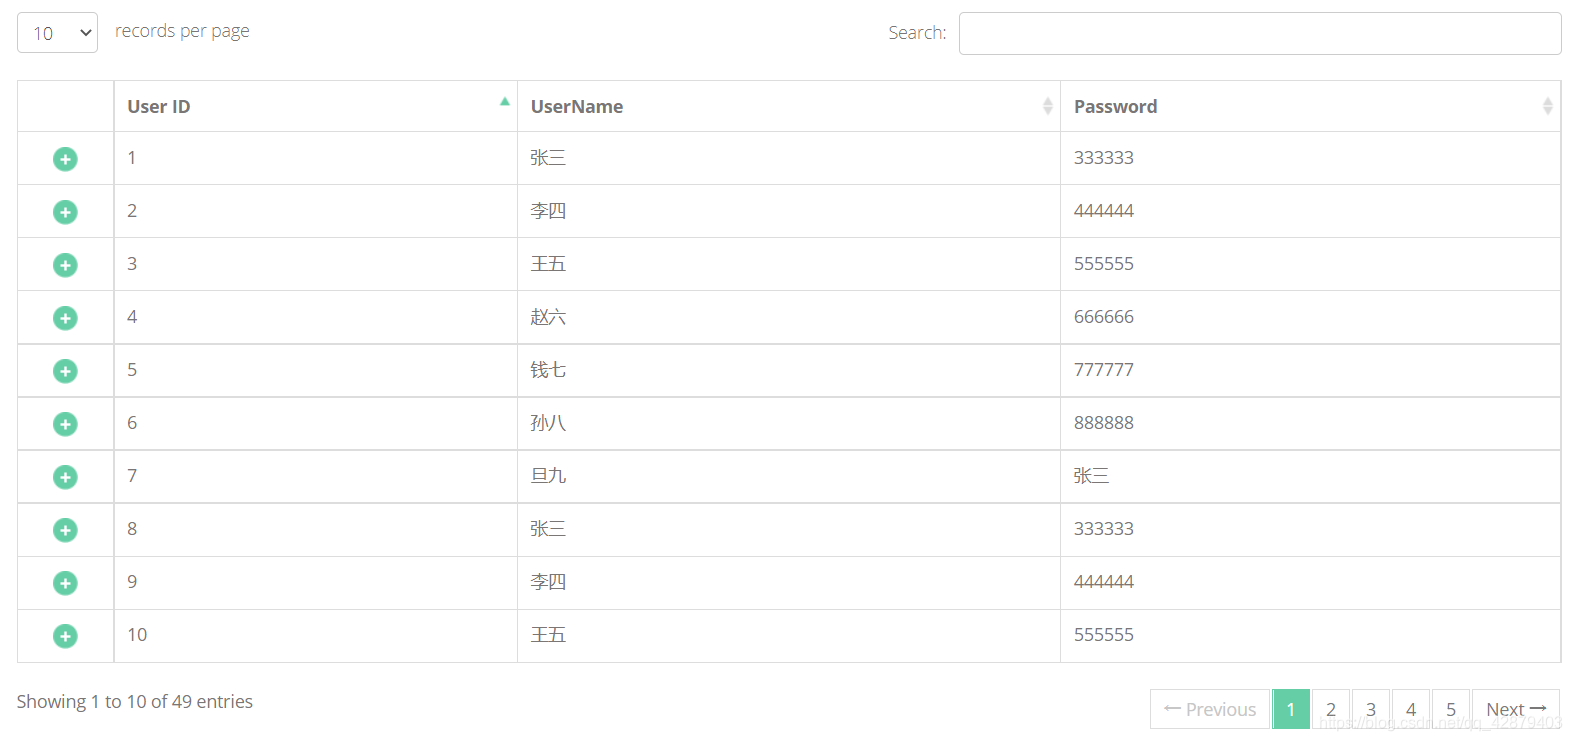1572x741 pixels.
Task: Click Password cell 555555 in row 10
Action: pos(1310,635)
